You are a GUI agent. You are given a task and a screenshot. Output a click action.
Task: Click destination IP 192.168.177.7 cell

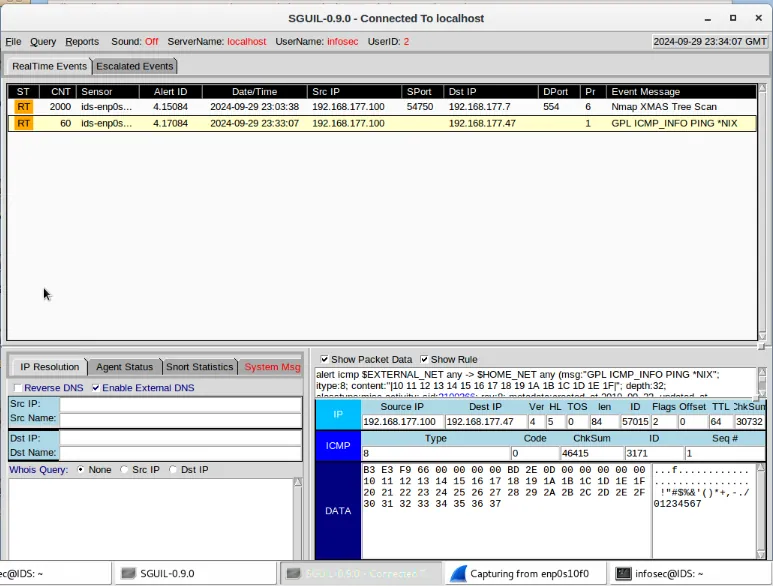[x=479, y=106]
